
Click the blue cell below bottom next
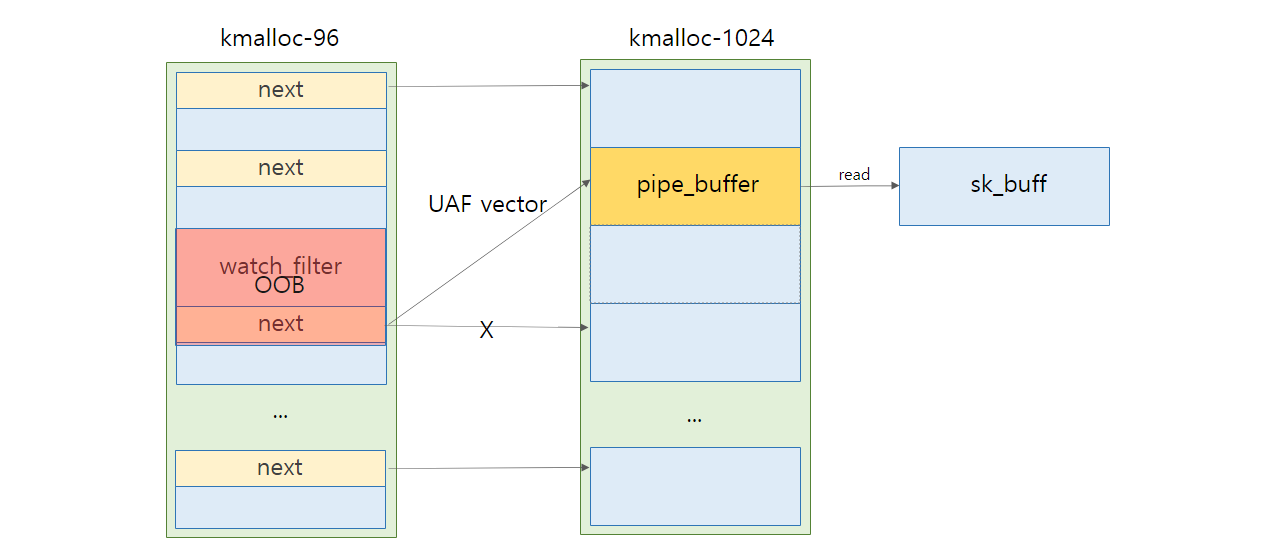point(280,507)
